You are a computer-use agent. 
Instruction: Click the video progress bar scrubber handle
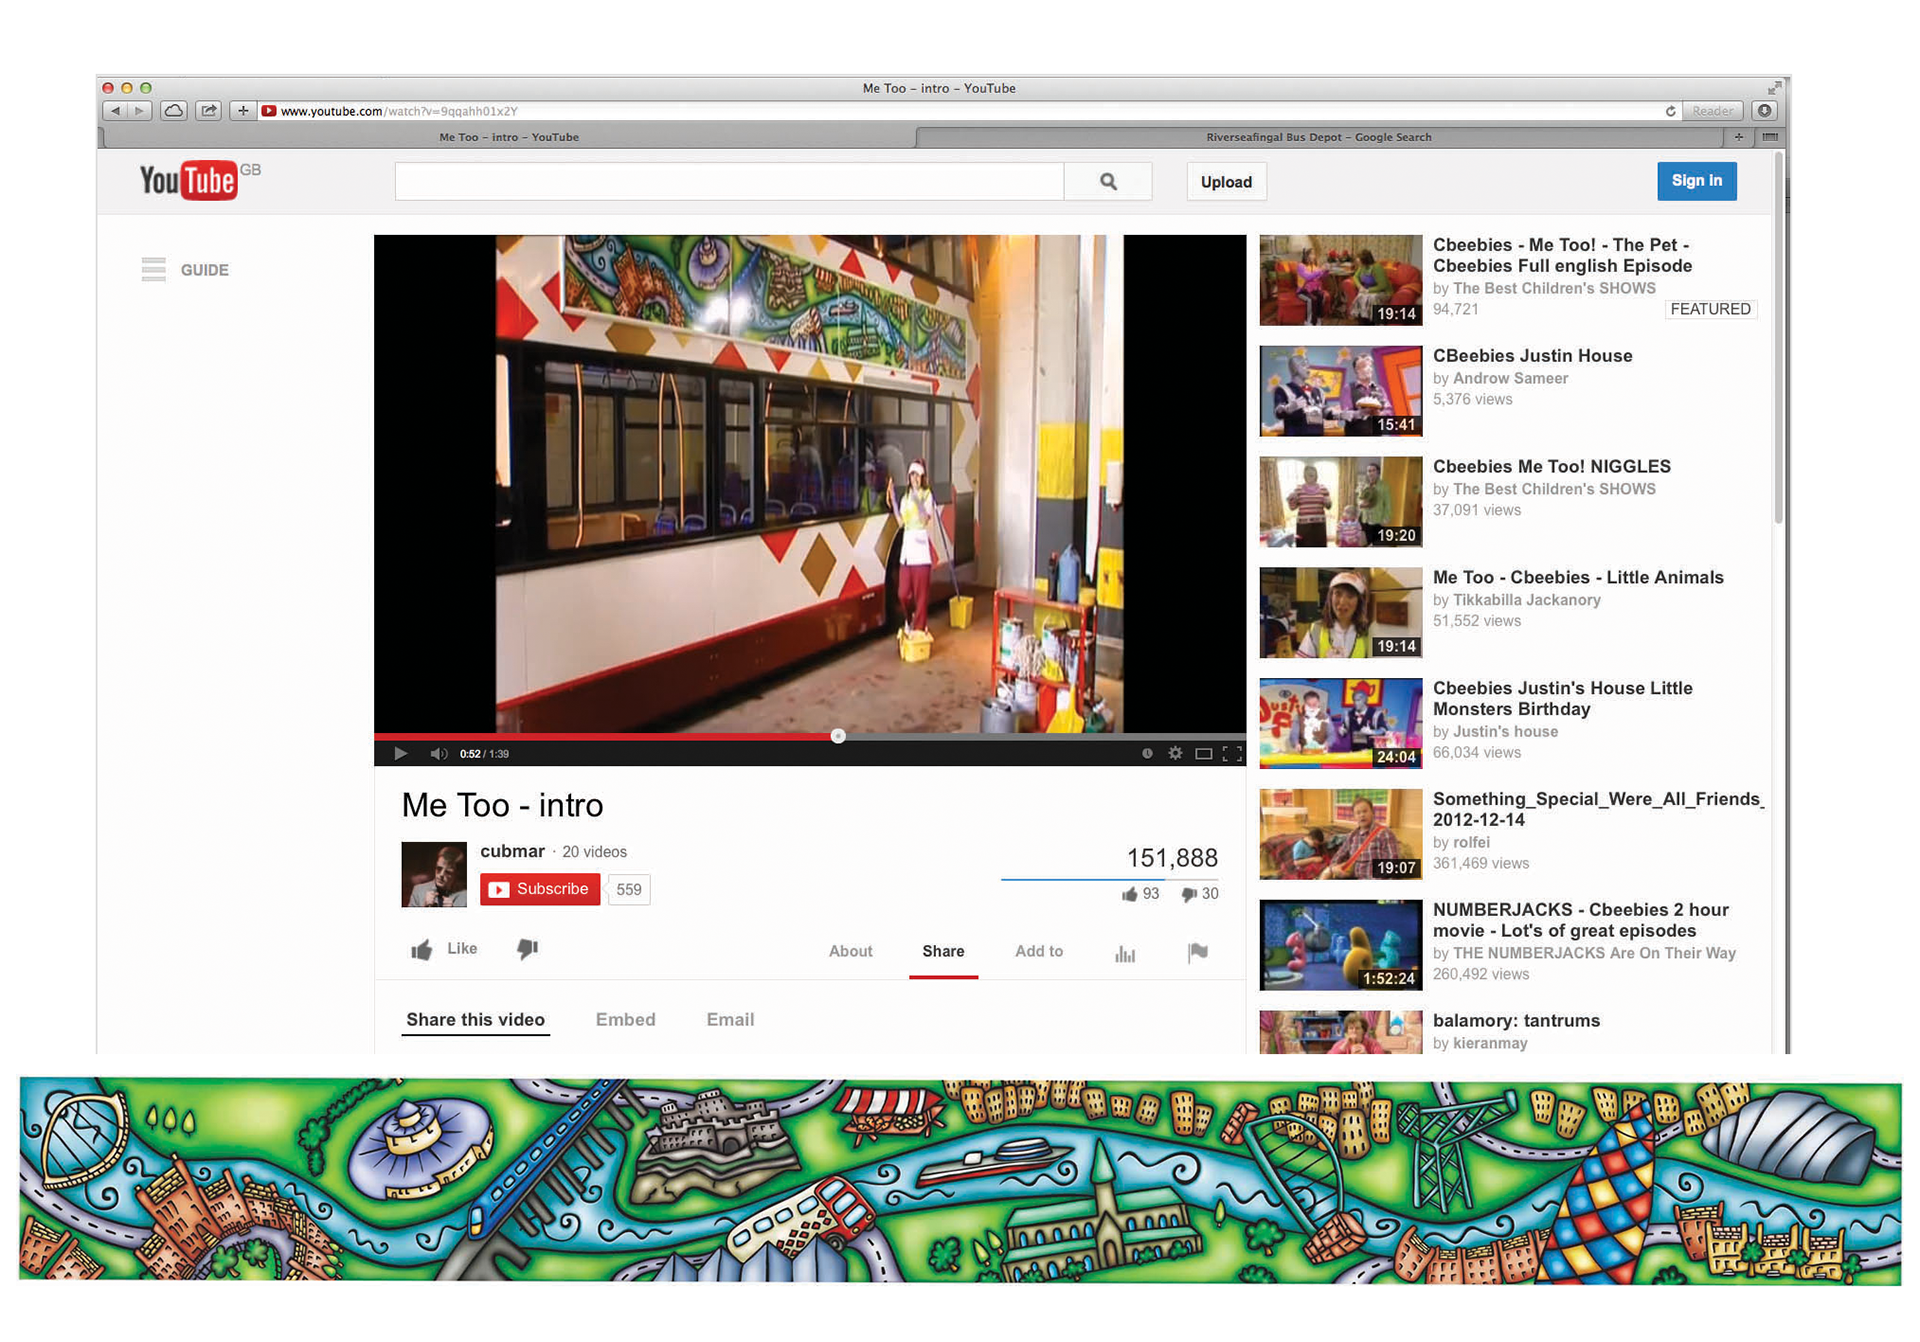click(x=838, y=736)
